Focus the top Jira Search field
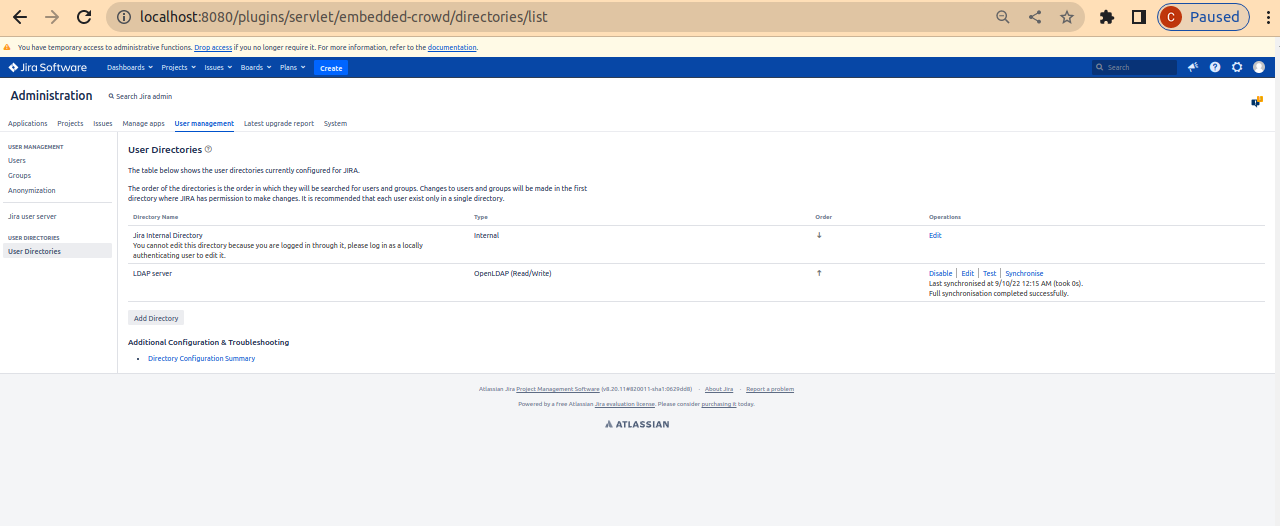1280x526 pixels. click(x=1135, y=68)
